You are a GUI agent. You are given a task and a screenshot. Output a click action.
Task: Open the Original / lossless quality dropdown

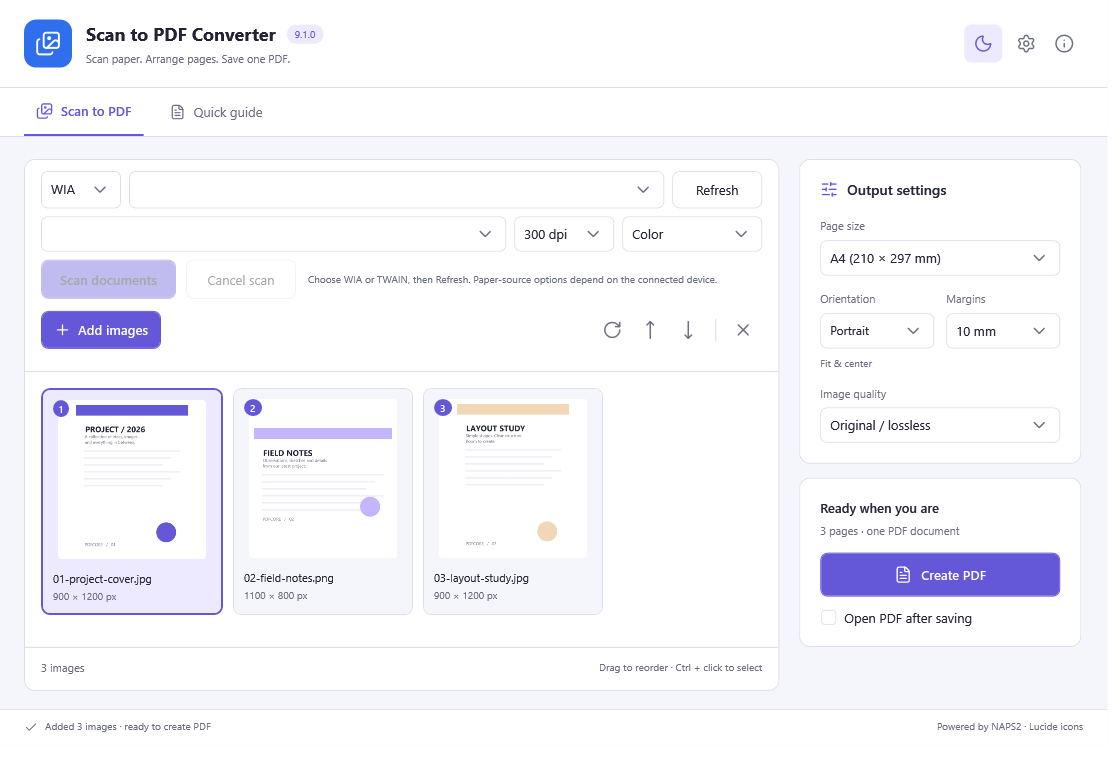click(939, 426)
